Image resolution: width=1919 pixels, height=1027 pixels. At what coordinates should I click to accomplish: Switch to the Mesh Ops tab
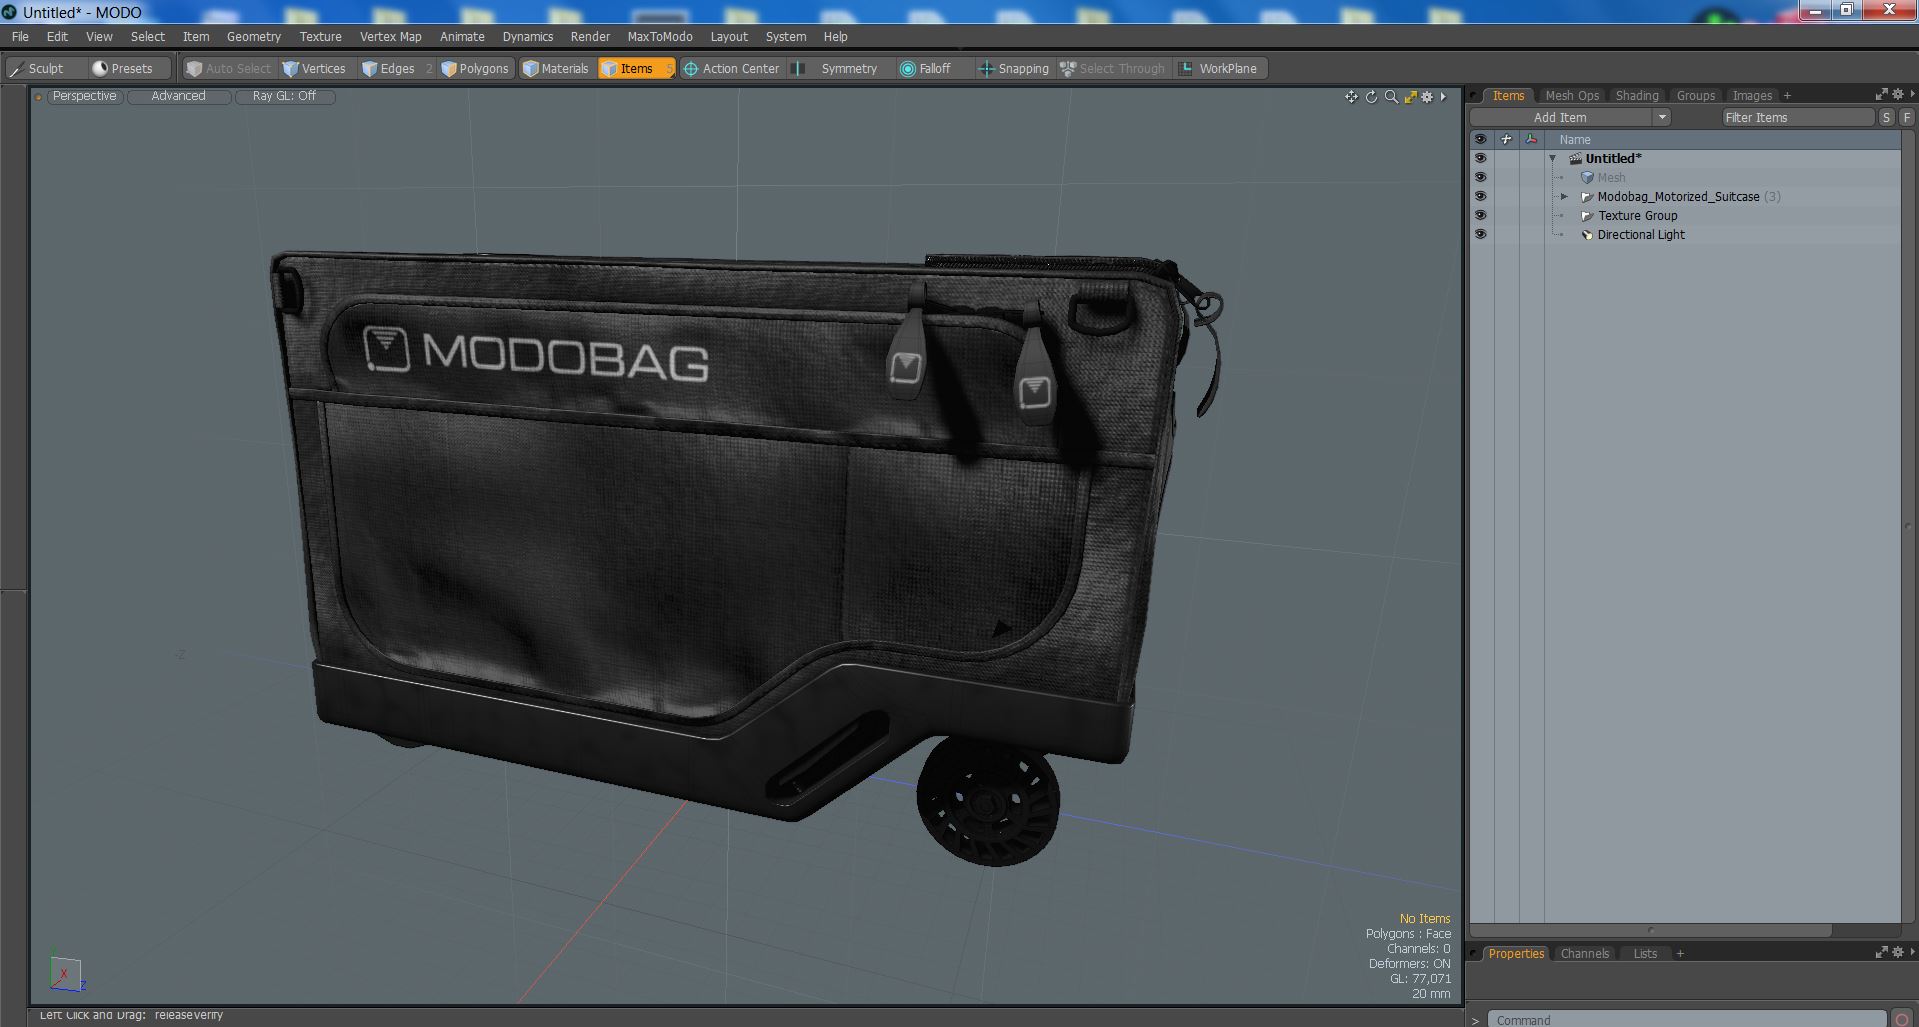[x=1572, y=95]
